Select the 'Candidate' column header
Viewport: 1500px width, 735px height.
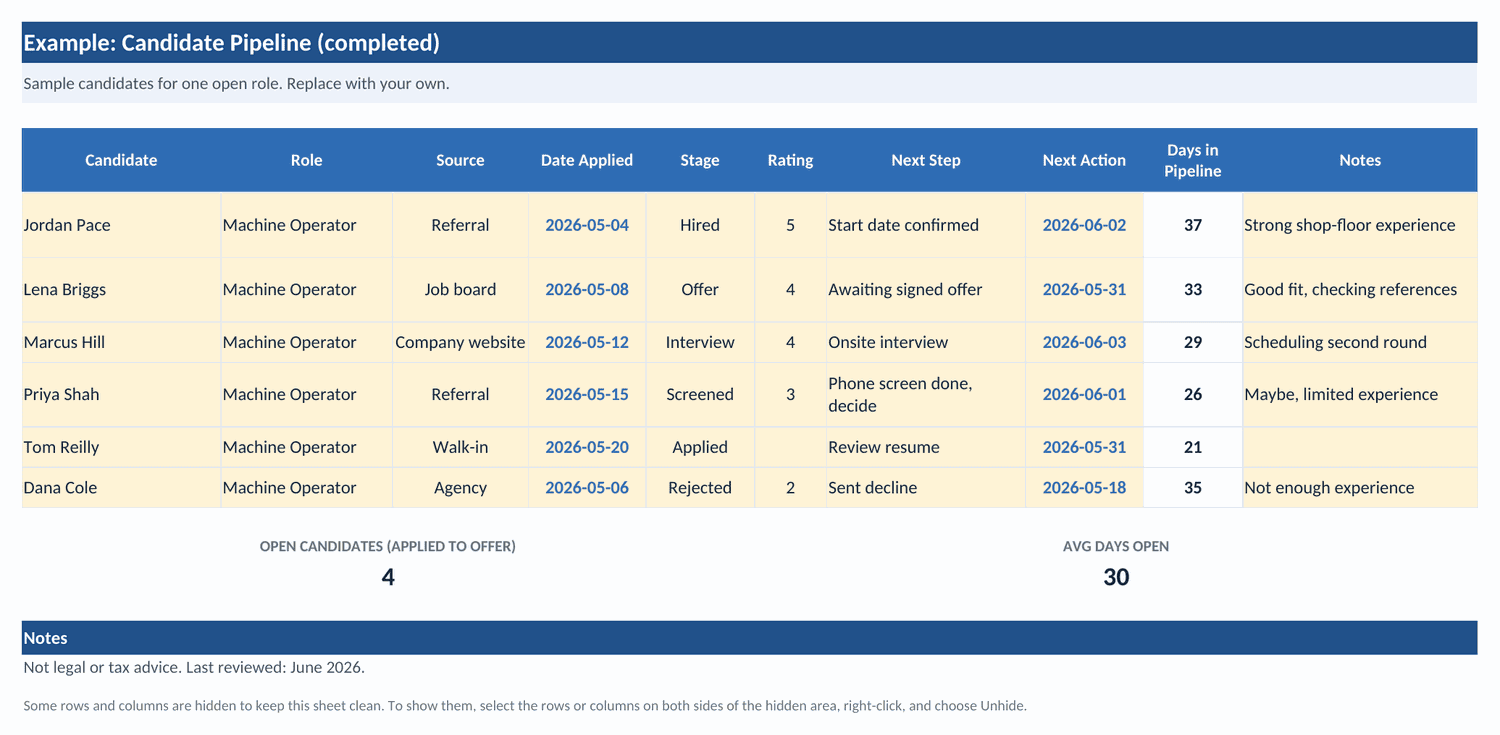click(x=121, y=160)
